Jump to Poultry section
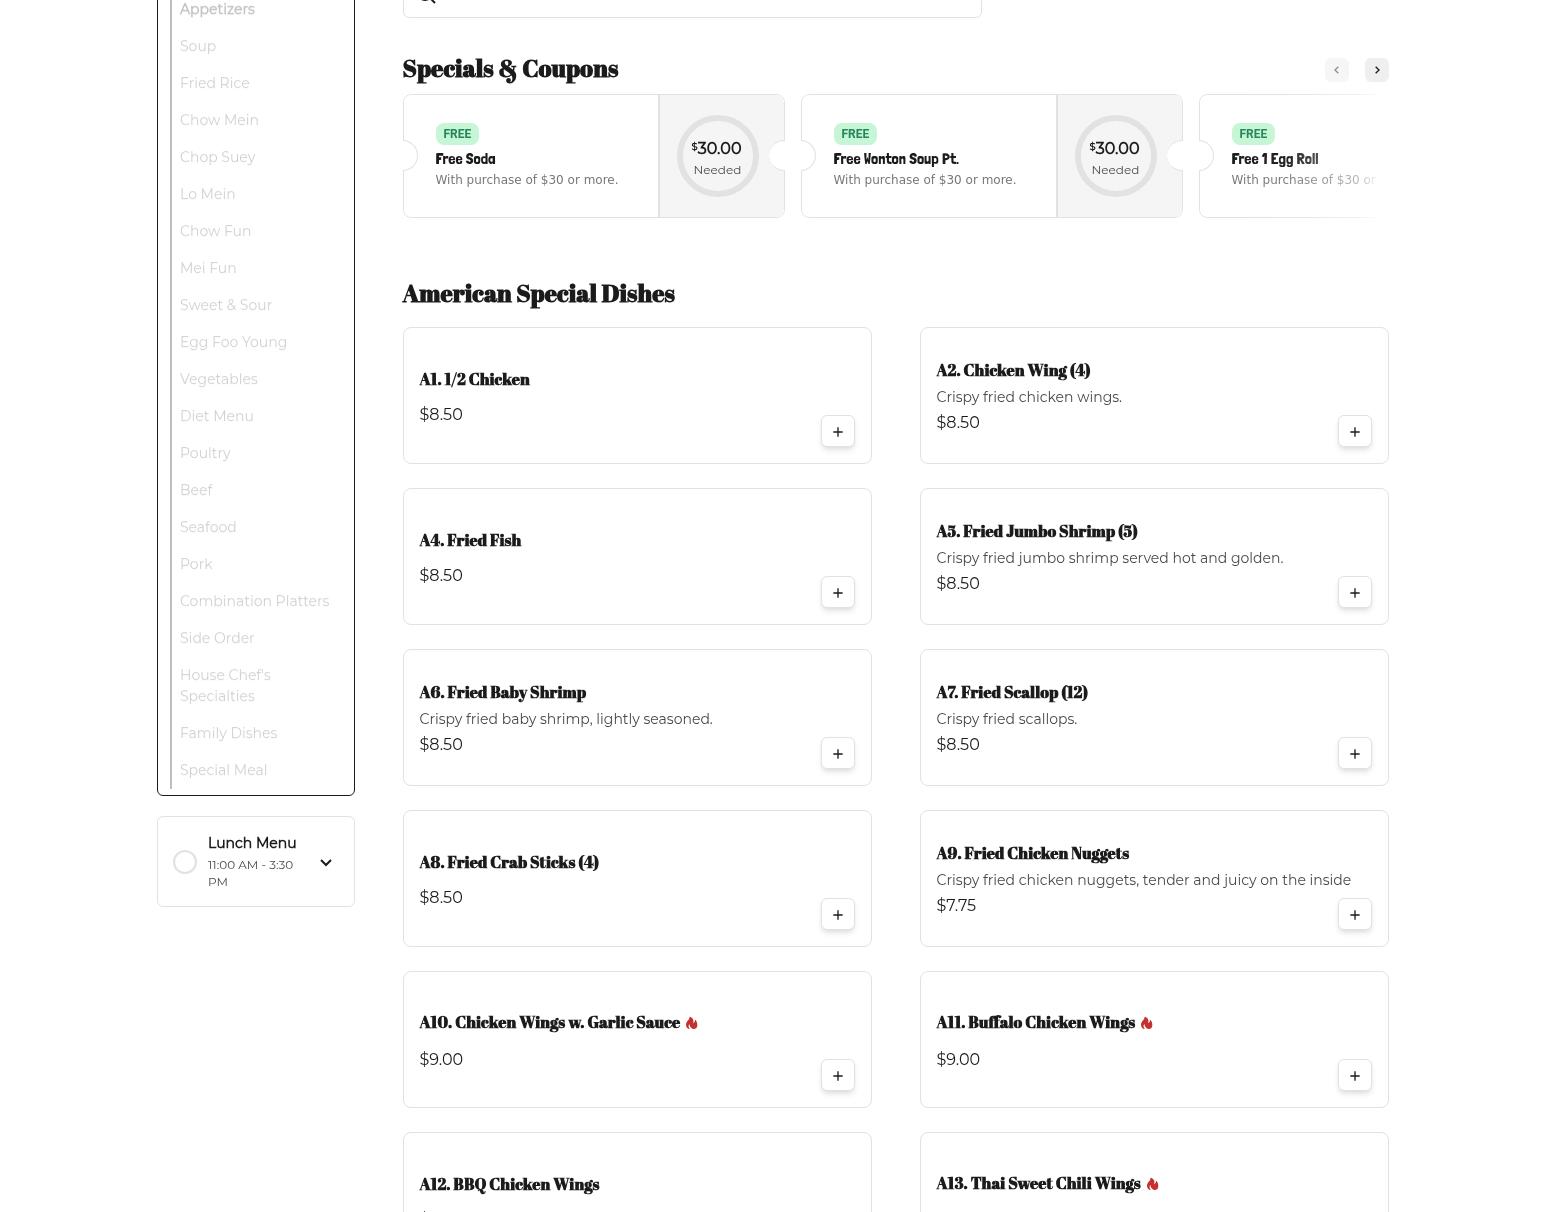 (x=205, y=453)
